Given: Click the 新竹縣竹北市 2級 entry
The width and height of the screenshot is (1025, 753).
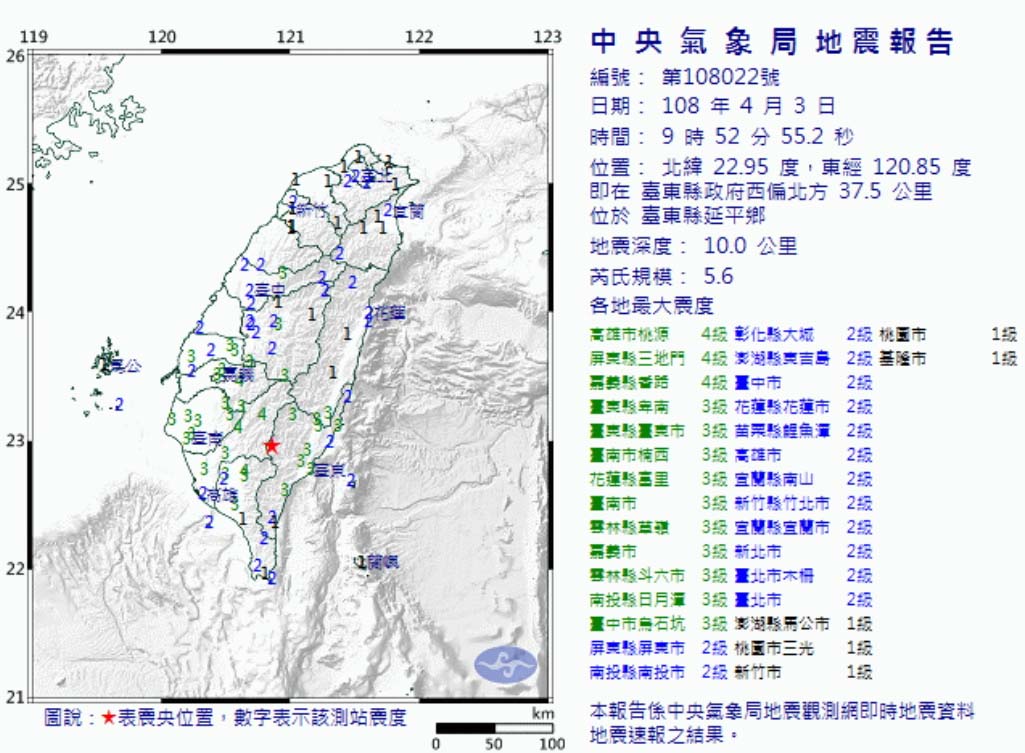Looking at the screenshot, I should (x=803, y=503).
